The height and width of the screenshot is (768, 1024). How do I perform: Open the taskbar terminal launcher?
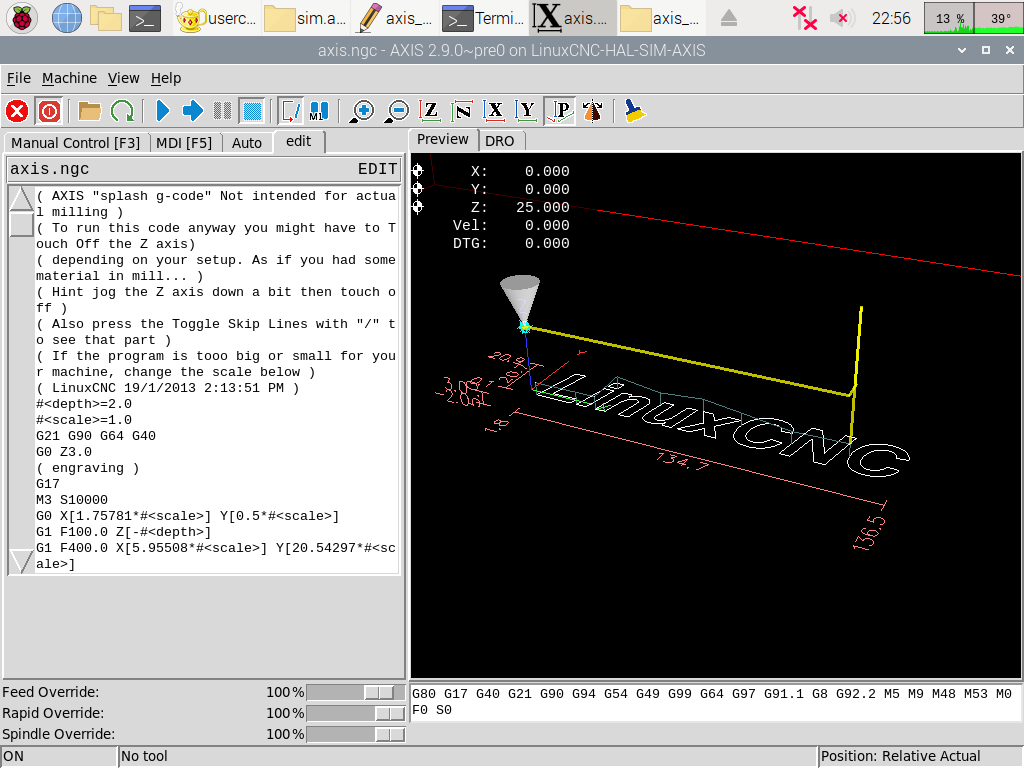tap(145, 18)
